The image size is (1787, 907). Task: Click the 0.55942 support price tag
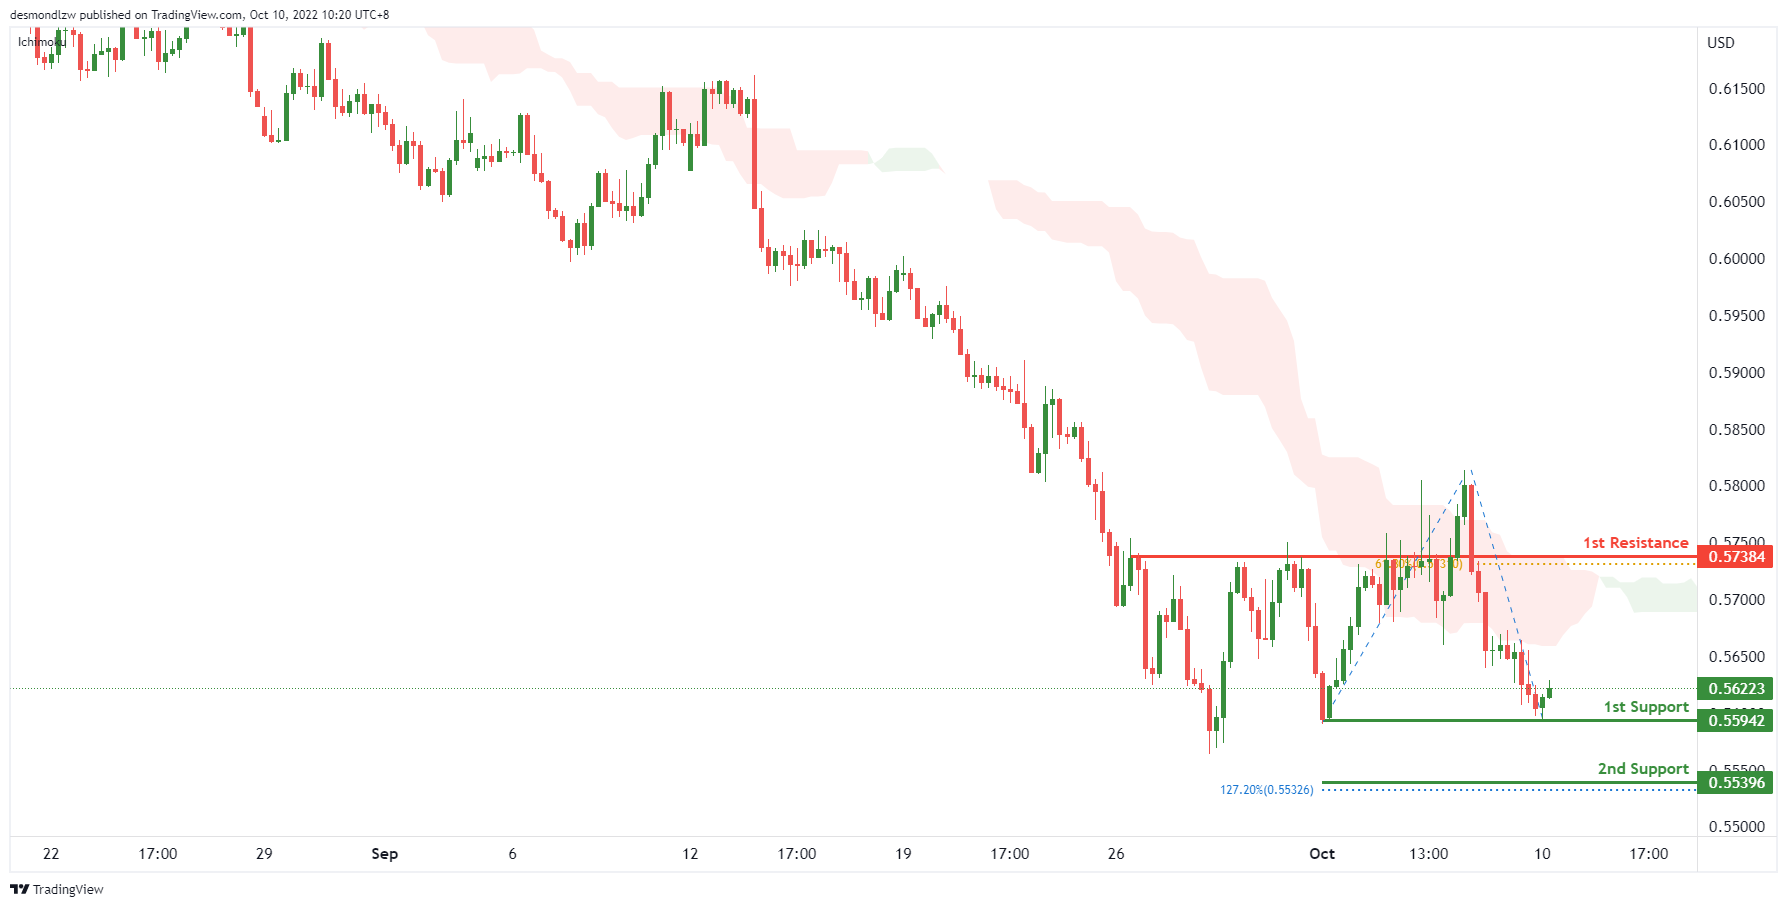1736,721
